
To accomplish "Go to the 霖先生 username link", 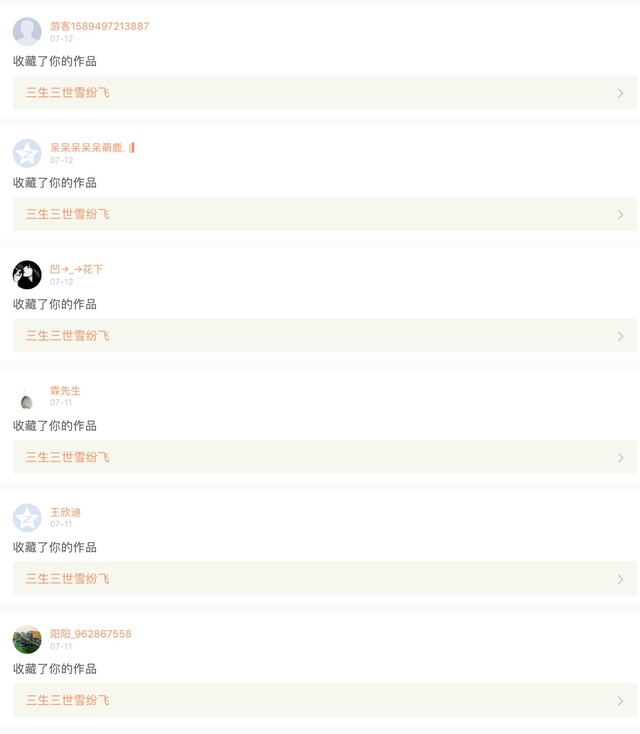I will point(65,391).
